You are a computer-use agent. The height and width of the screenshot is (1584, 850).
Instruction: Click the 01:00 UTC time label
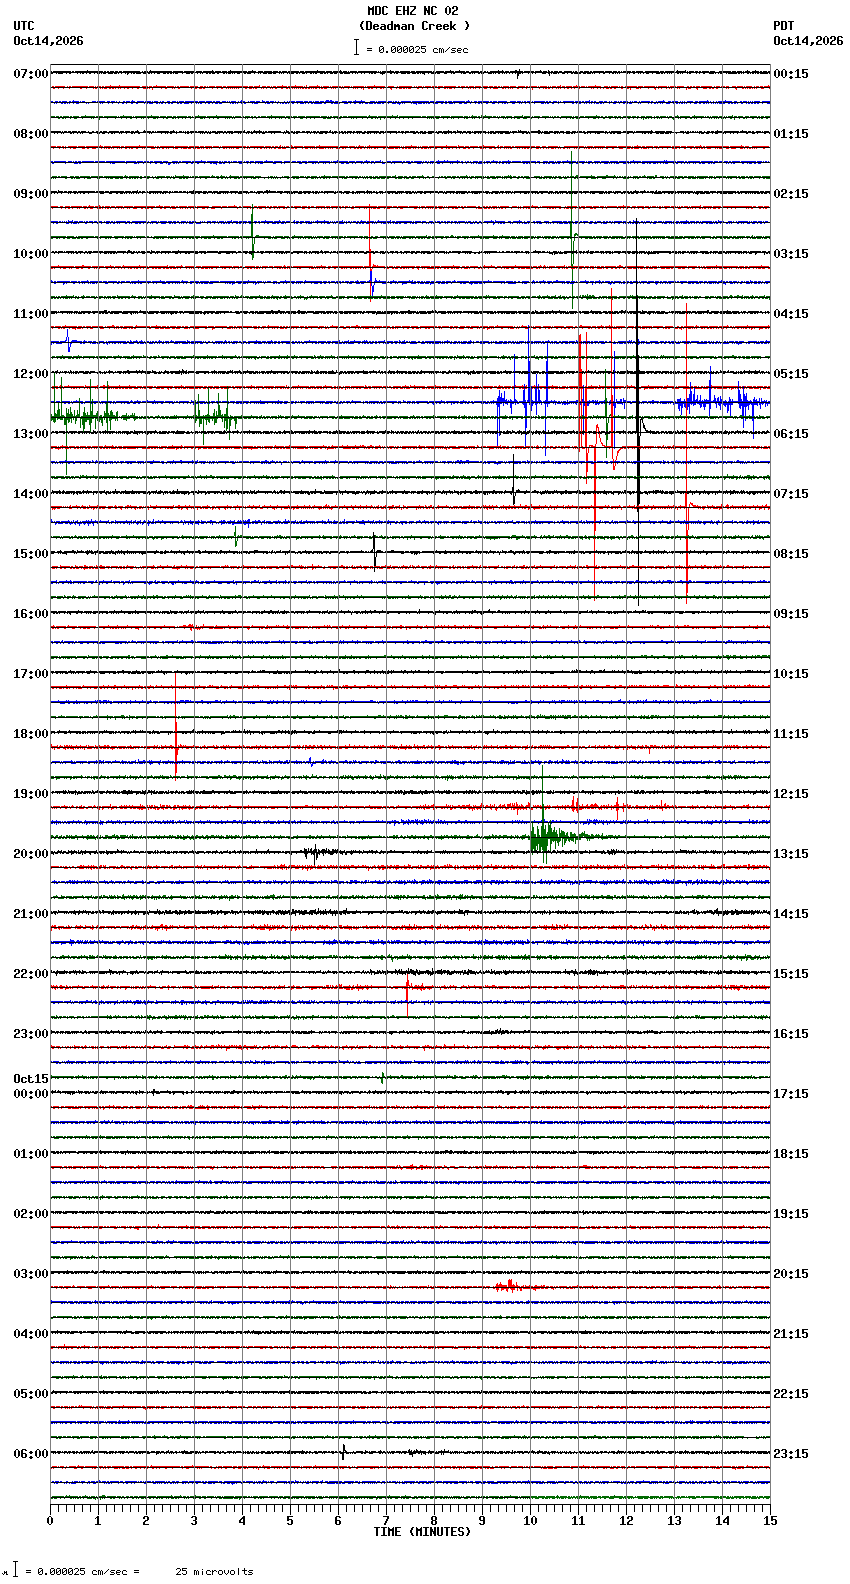(x=31, y=1154)
